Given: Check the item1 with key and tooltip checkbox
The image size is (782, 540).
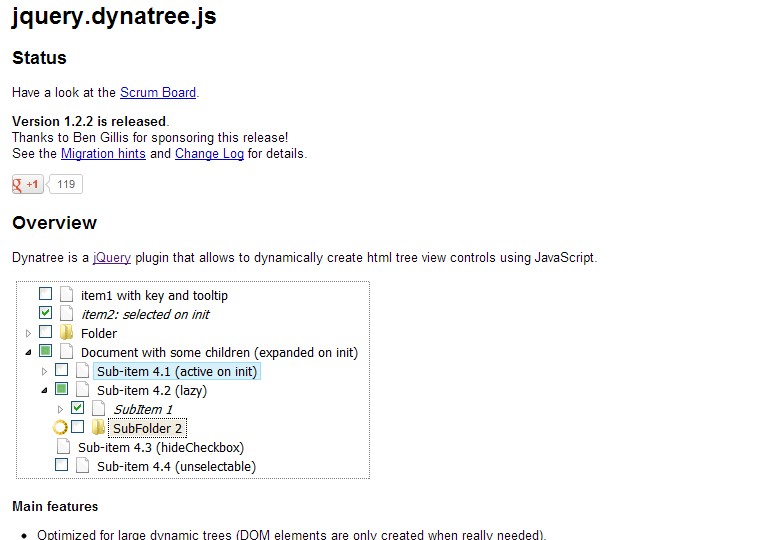Looking at the screenshot, I should coord(45,295).
